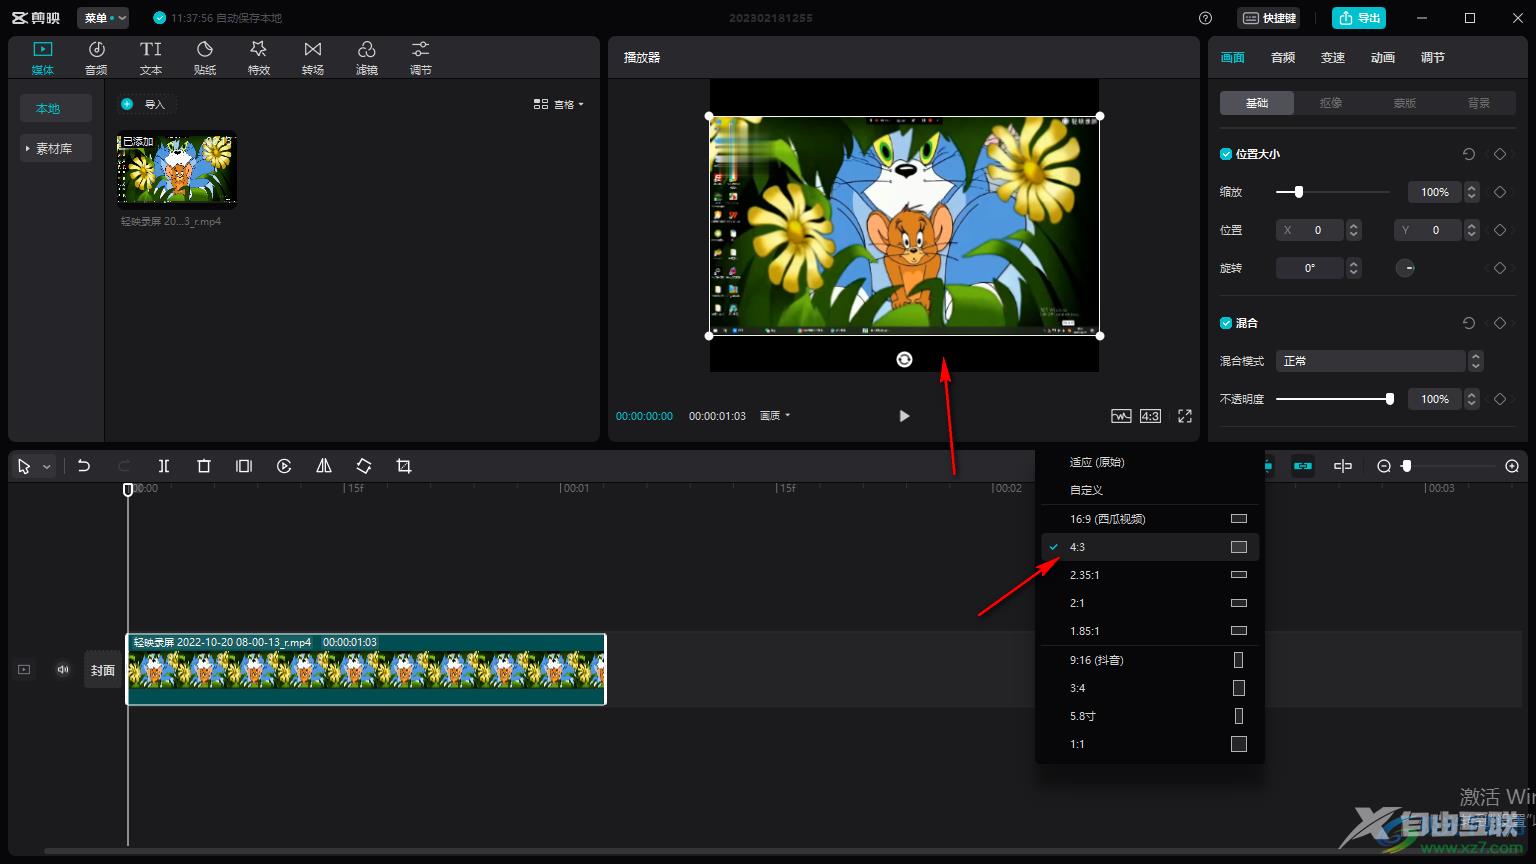Click the 导出 export button

tap(1359, 18)
